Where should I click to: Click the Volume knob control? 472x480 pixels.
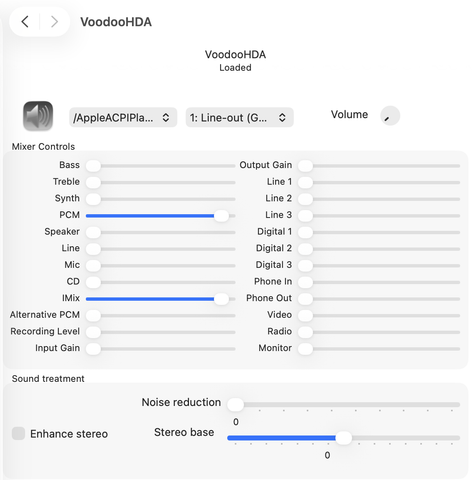[x=390, y=116]
